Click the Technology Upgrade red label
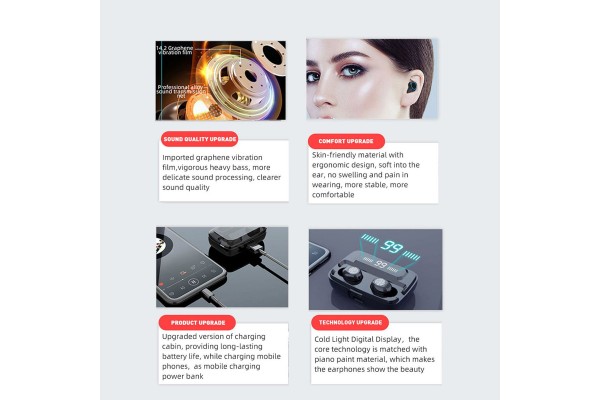This screenshot has height=400, width=600. pyautogui.click(x=350, y=322)
